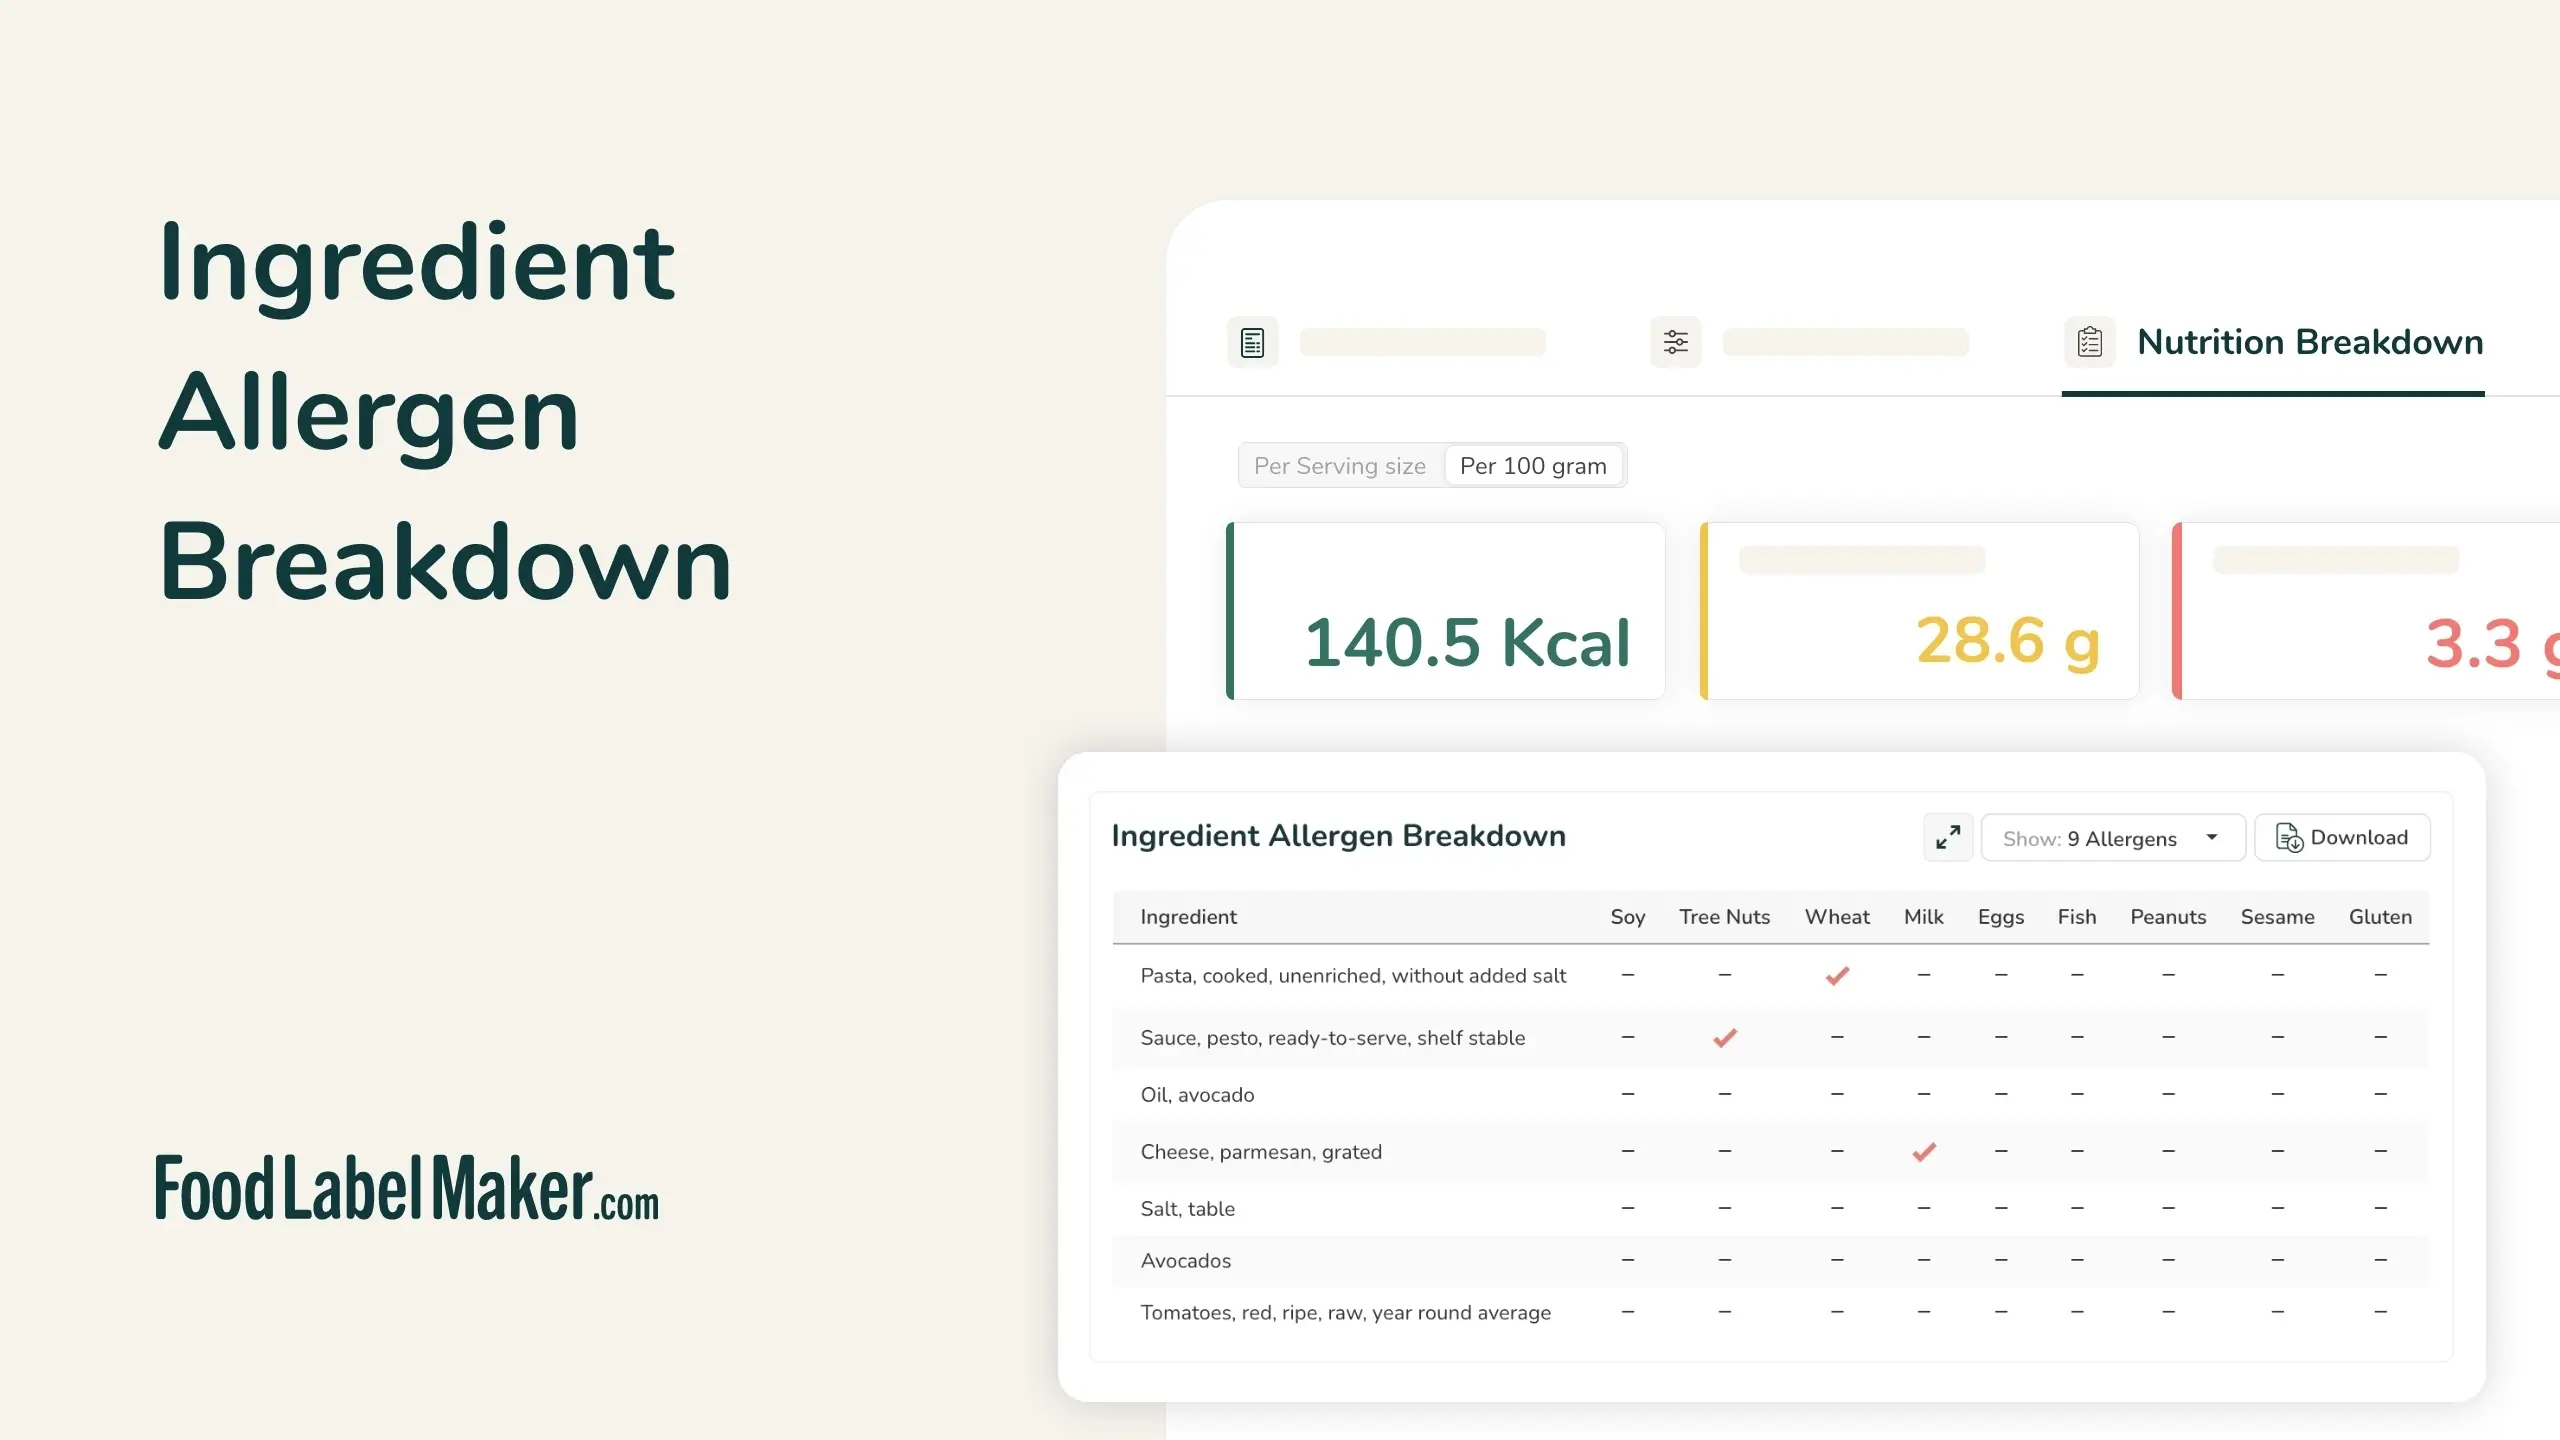Viewport: 2560px width, 1440px height.
Task: Expand the allergen table to fullscreen view
Action: (x=1946, y=837)
